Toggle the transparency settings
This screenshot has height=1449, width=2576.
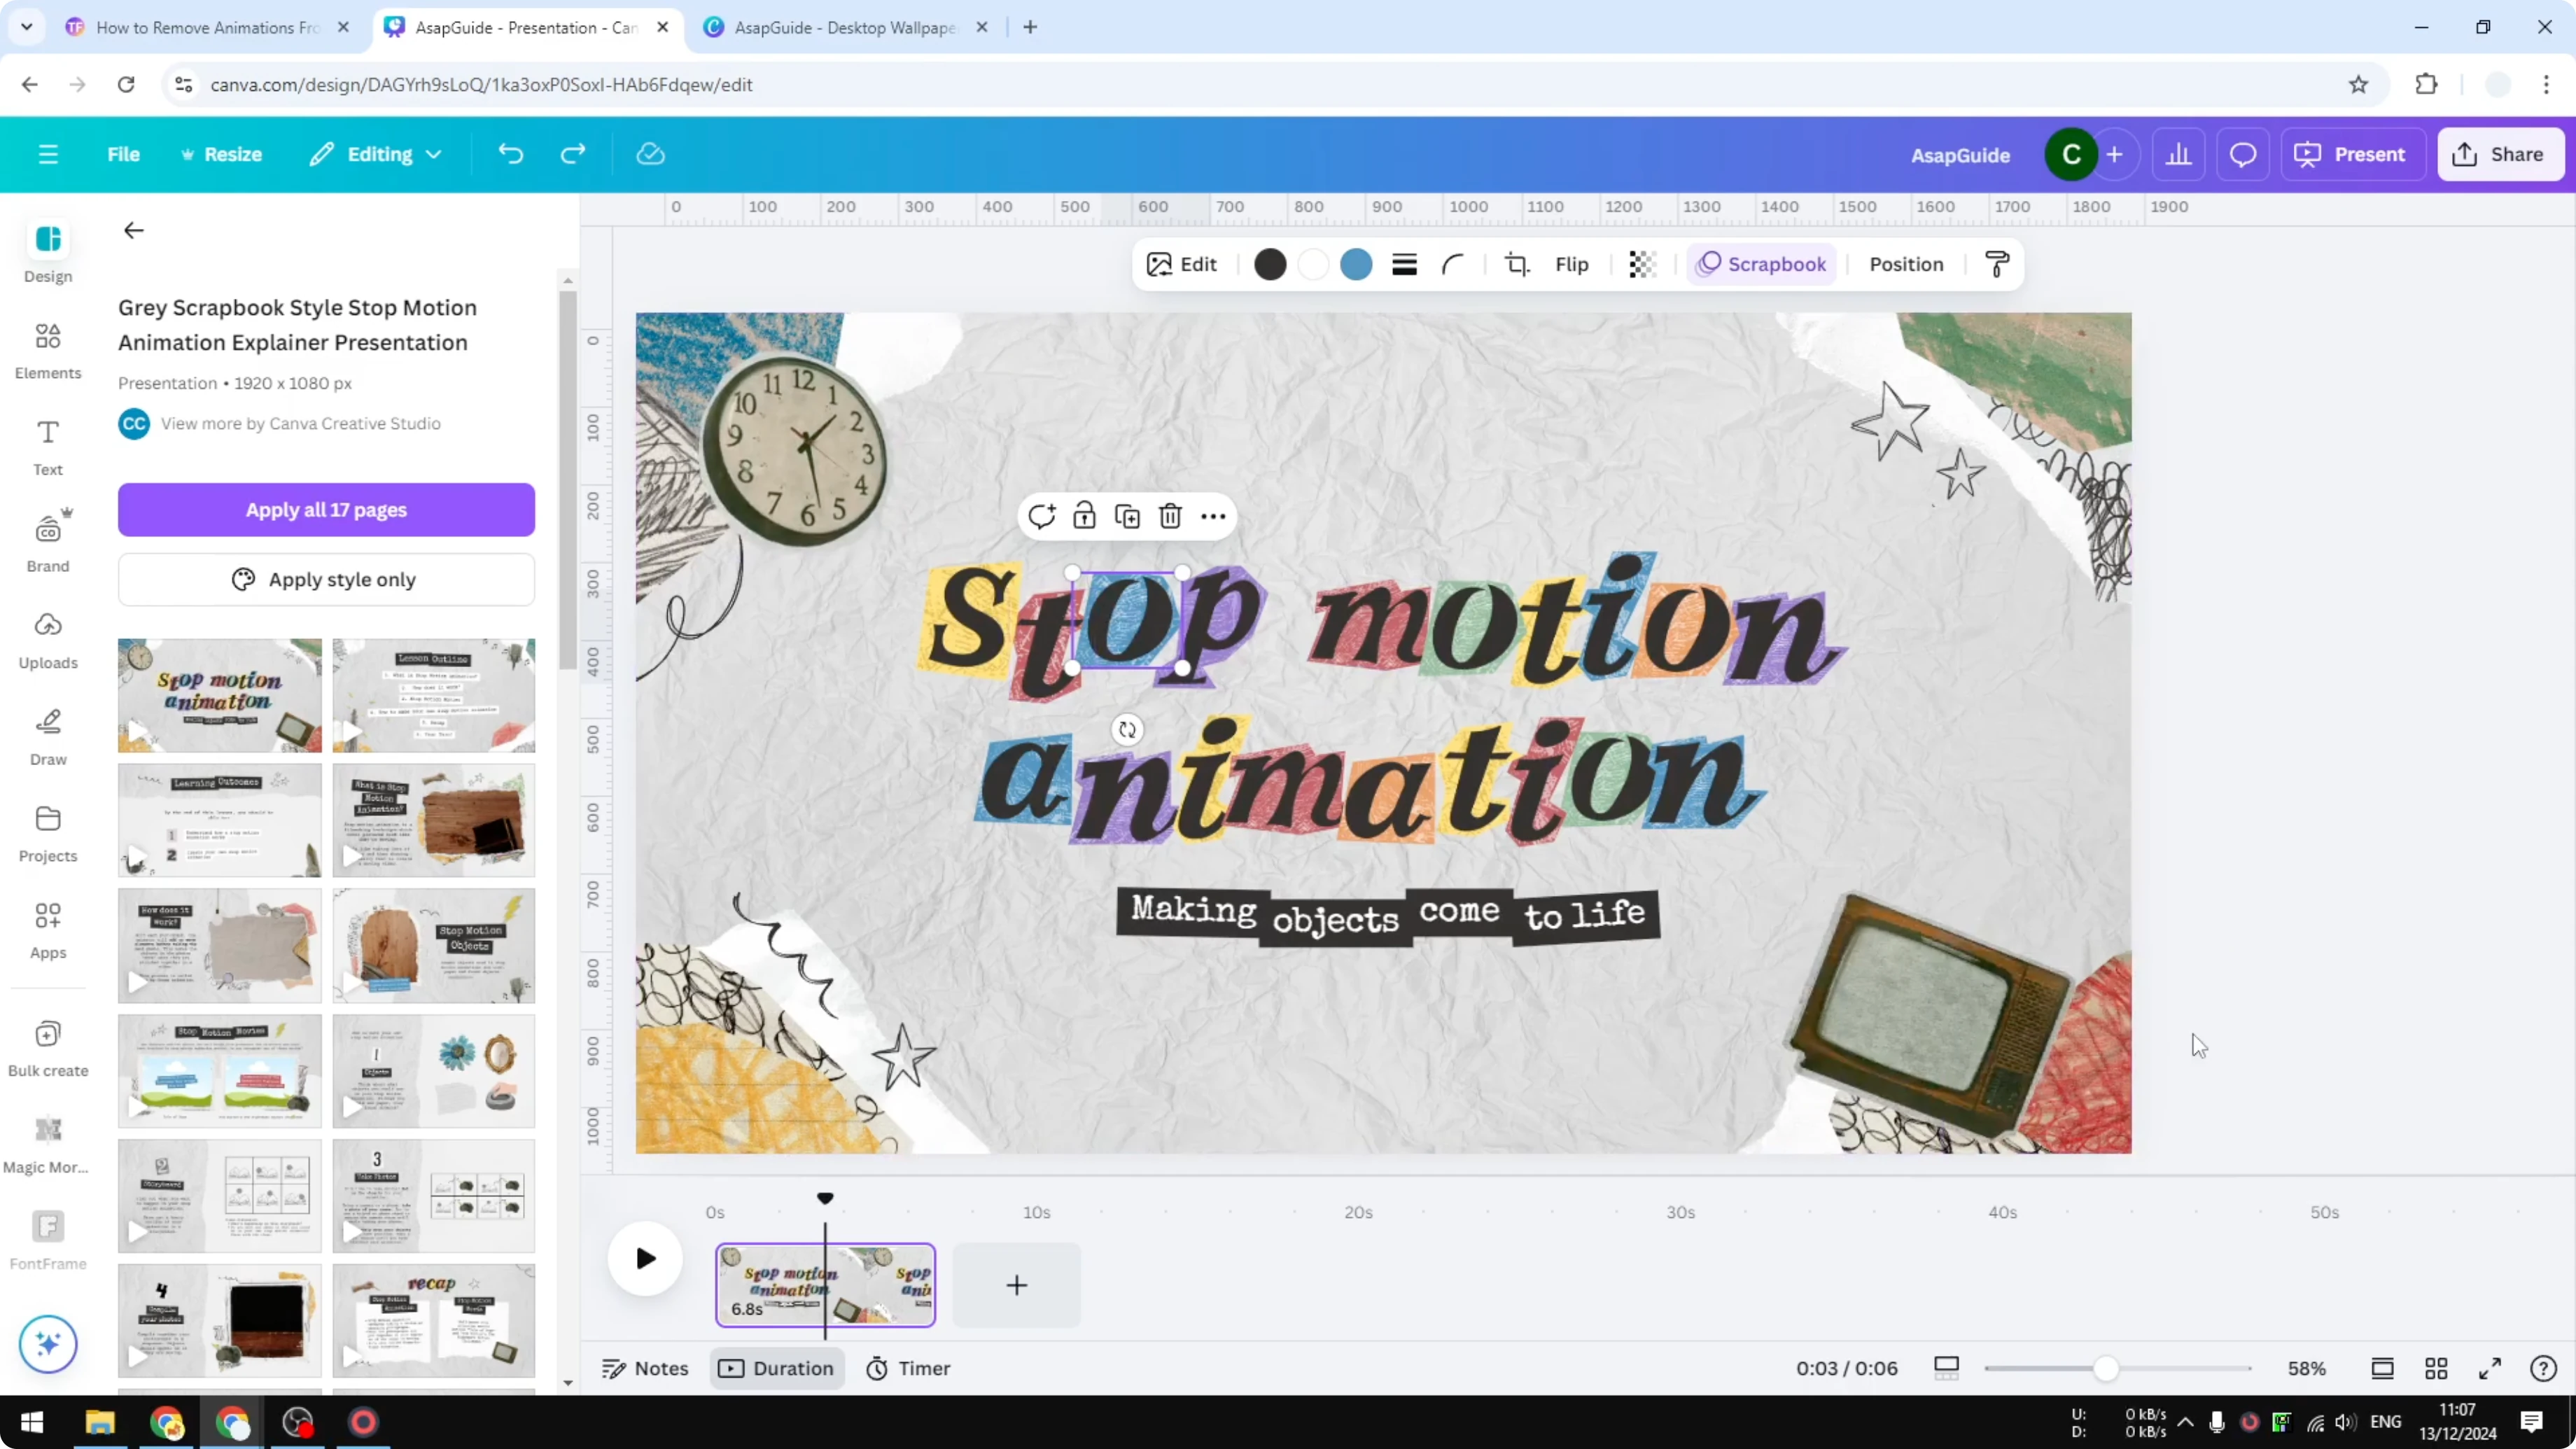pos(1642,264)
